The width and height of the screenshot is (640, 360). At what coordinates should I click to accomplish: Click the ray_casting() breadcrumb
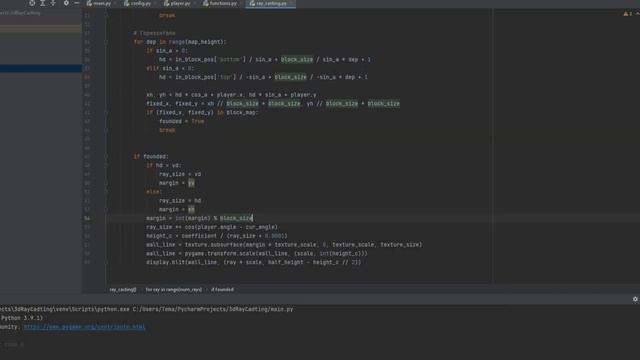[x=123, y=289]
